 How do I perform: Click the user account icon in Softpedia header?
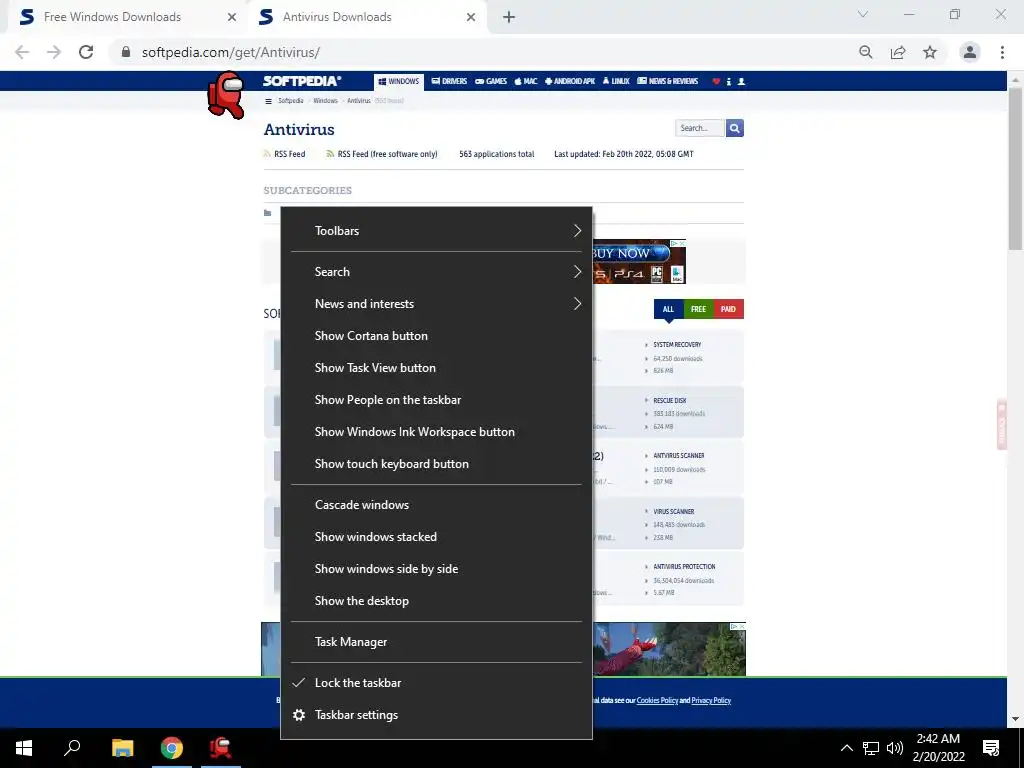[x=741, y=82]
